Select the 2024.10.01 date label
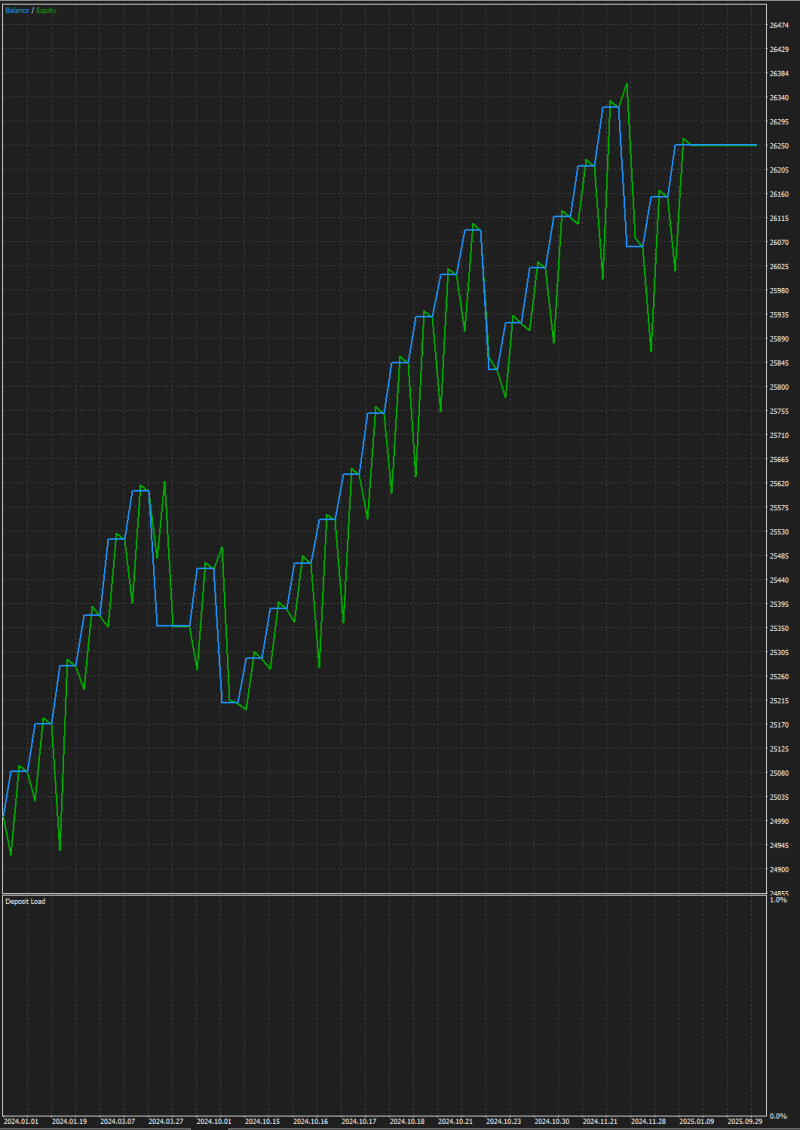Image resolution: width=800 pixels, height=1130 pixels. point(214,1121)
